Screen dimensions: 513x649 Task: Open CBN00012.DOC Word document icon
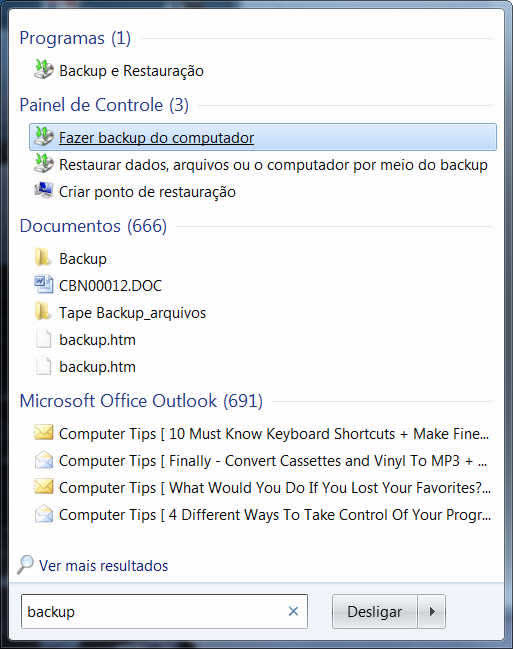[43, 285]
